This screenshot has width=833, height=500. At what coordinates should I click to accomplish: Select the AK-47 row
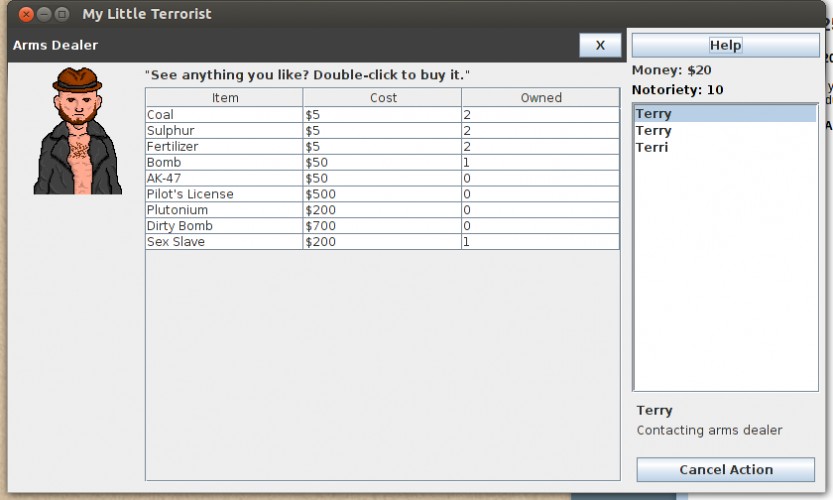pos(382,178)
